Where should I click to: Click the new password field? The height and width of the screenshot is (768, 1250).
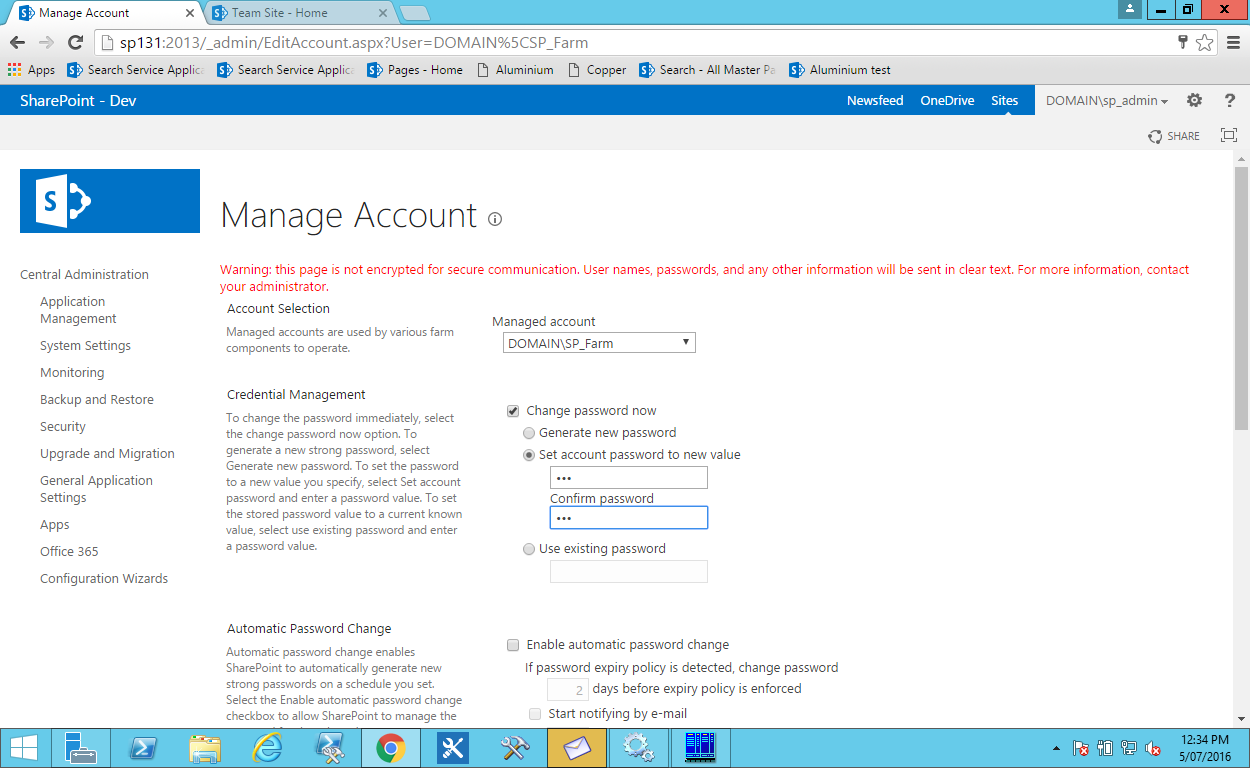[x=629, y=478]
